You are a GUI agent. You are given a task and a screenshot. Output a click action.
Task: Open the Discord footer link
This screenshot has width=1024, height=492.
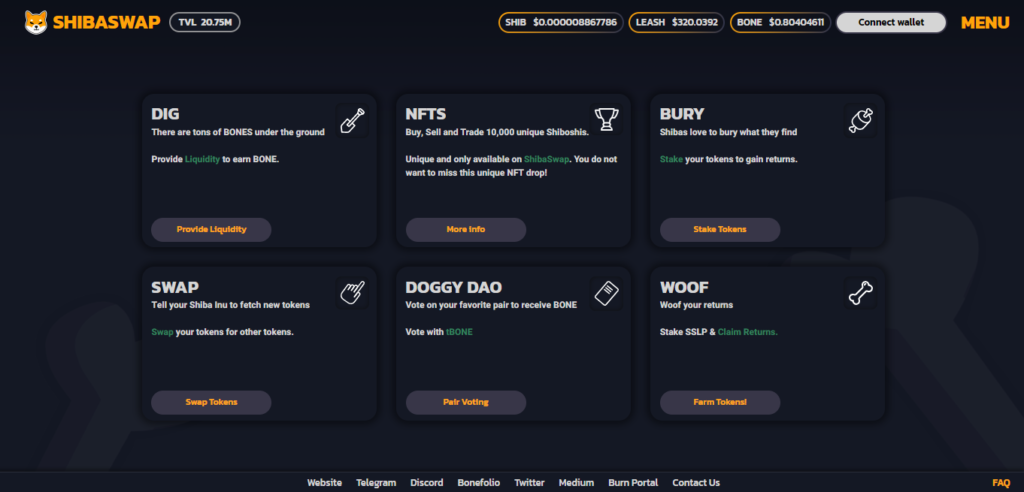(426, 483)
